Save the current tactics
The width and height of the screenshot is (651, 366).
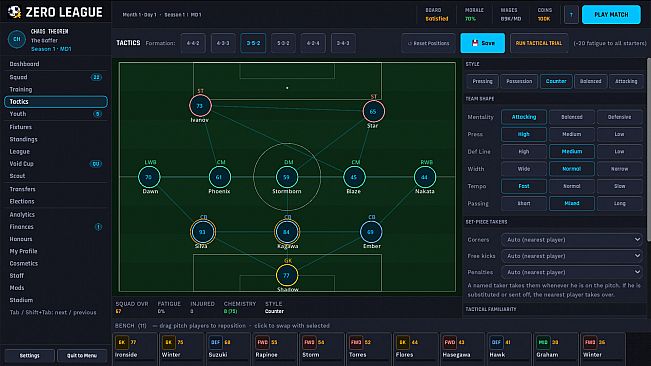(482, 43)
